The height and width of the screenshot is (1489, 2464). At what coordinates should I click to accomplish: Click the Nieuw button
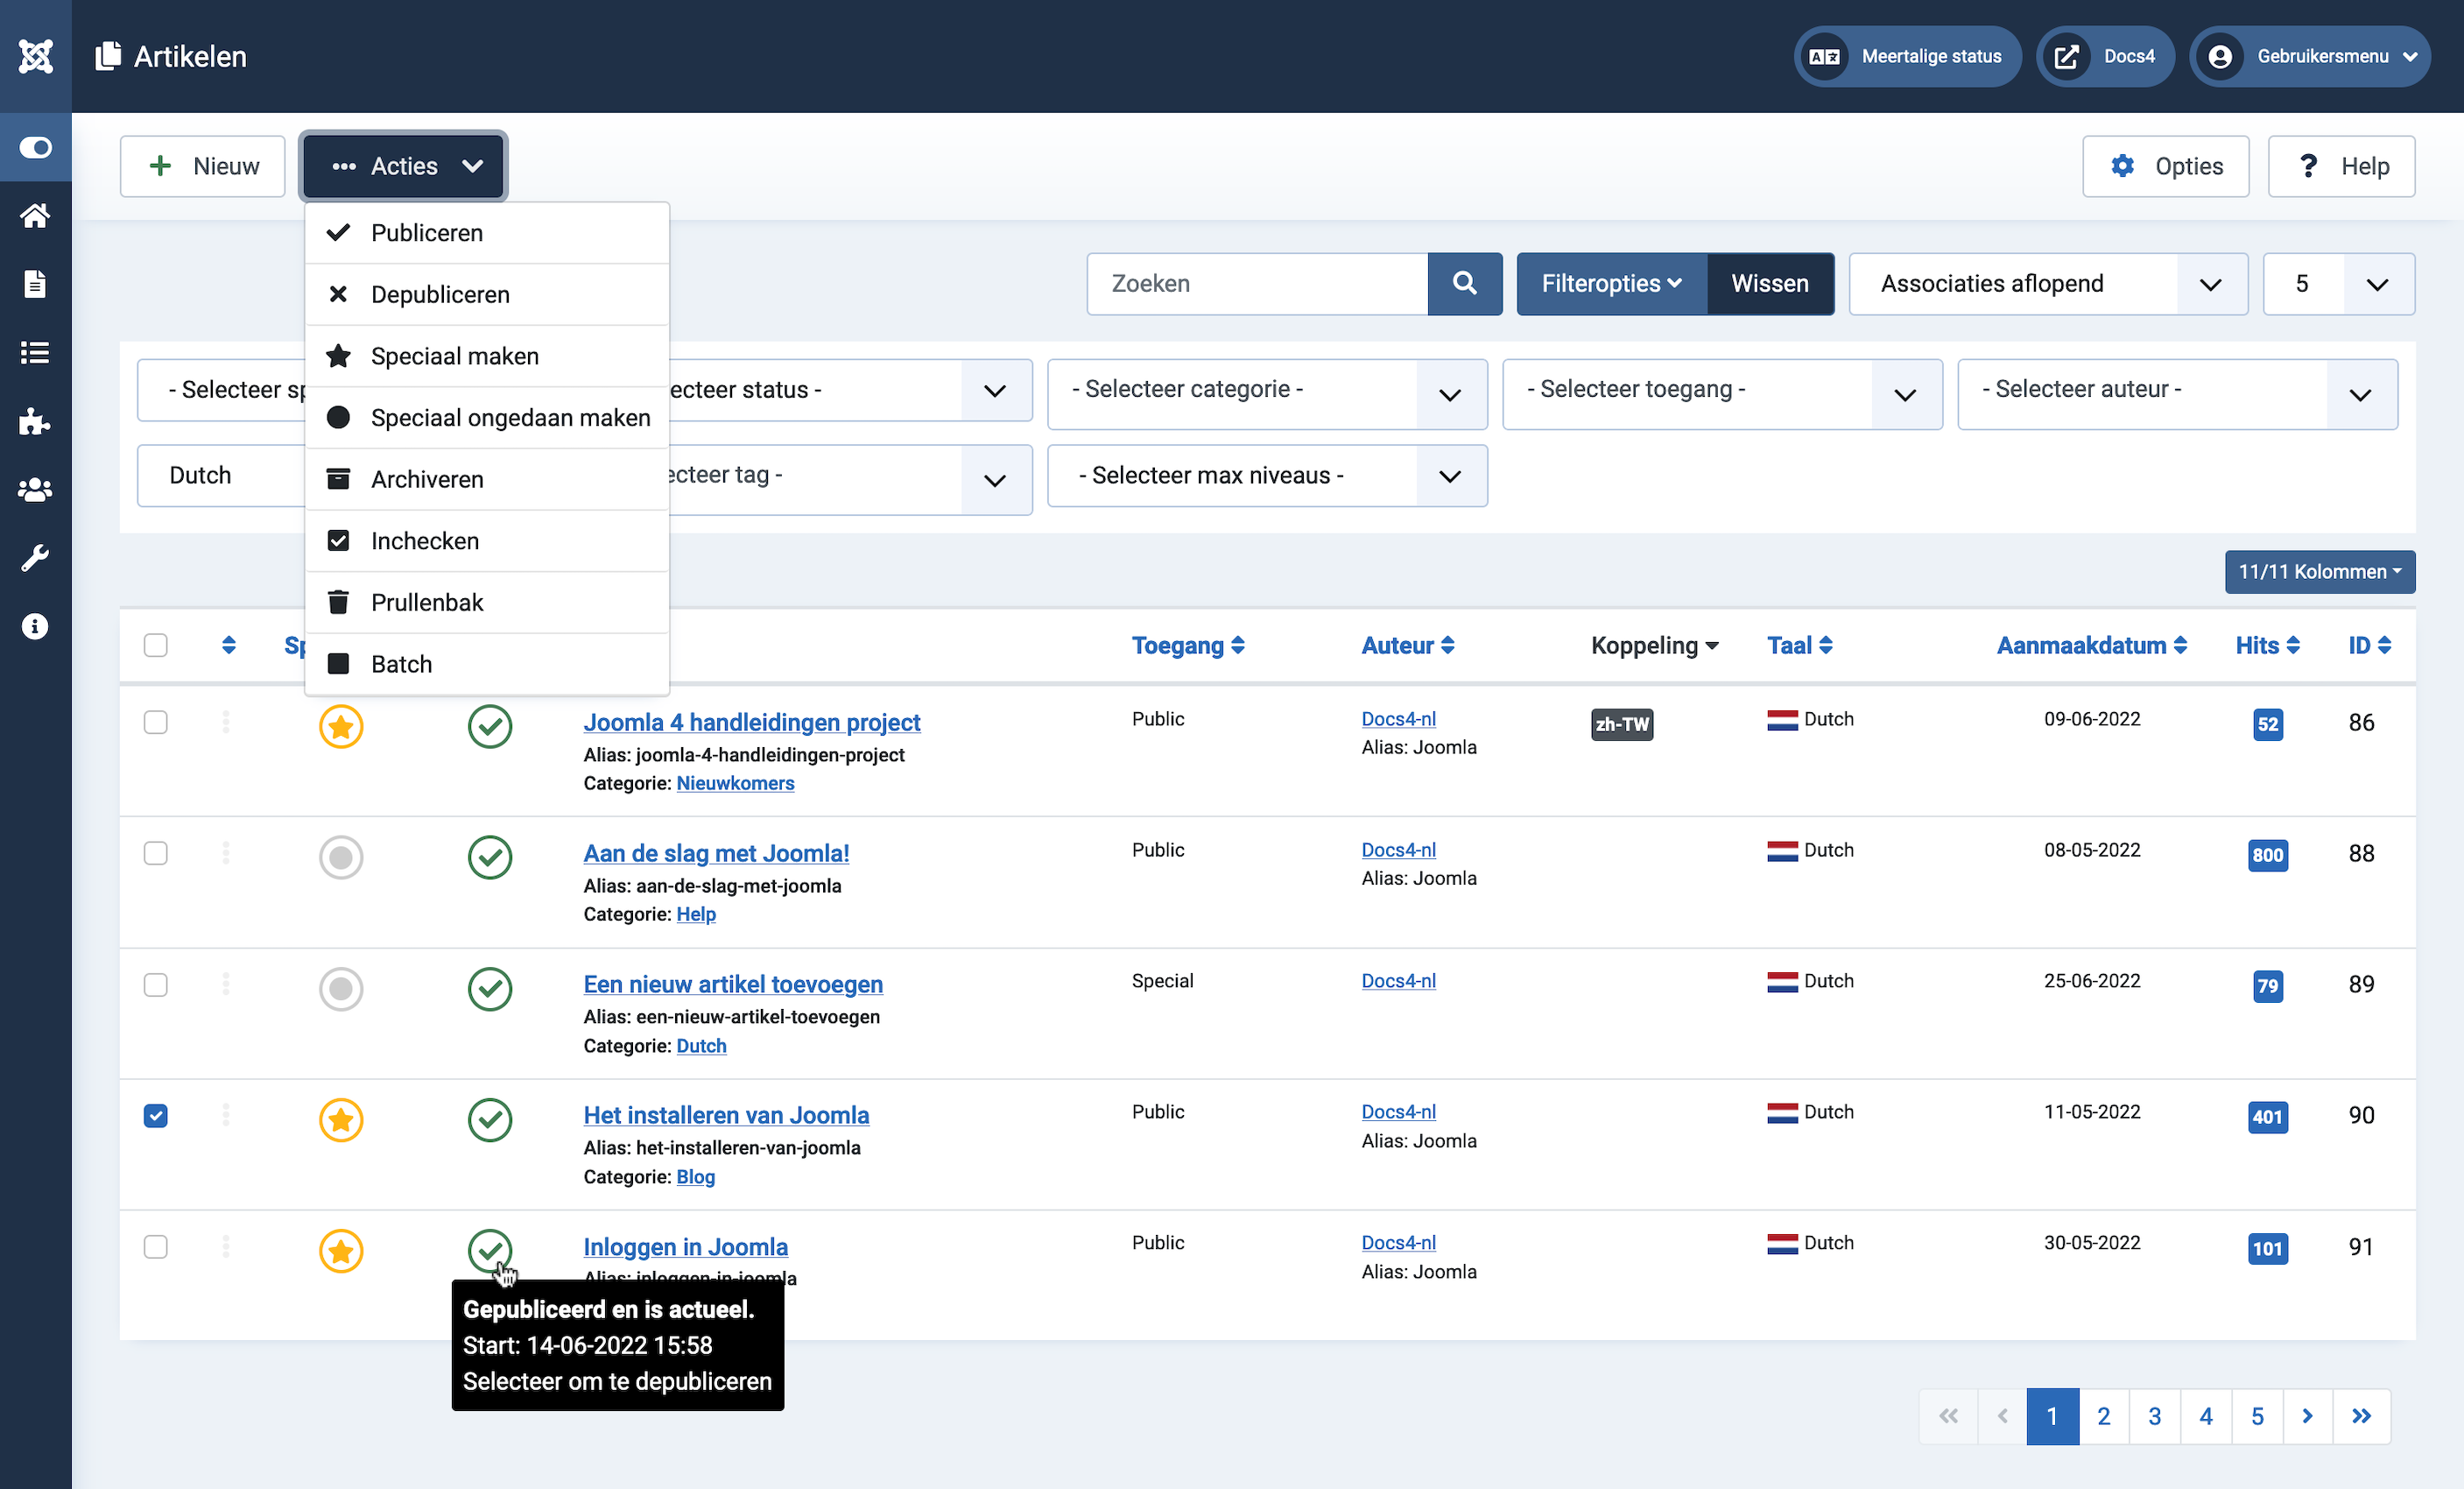[x=203, y=166]
